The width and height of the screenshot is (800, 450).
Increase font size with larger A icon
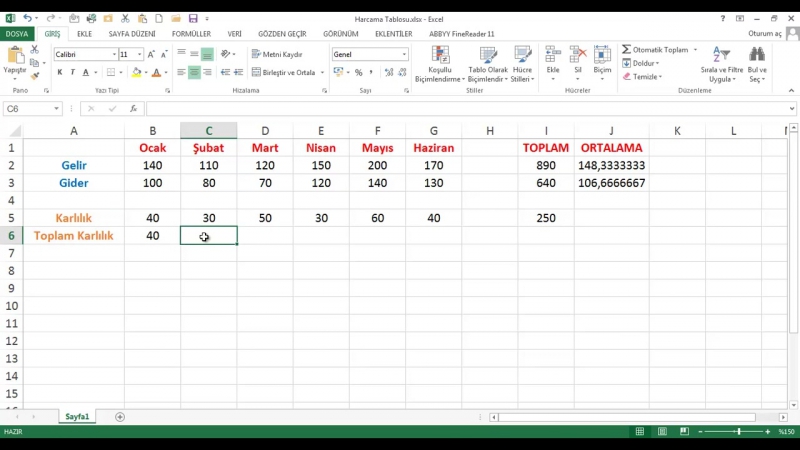point(151,54)
